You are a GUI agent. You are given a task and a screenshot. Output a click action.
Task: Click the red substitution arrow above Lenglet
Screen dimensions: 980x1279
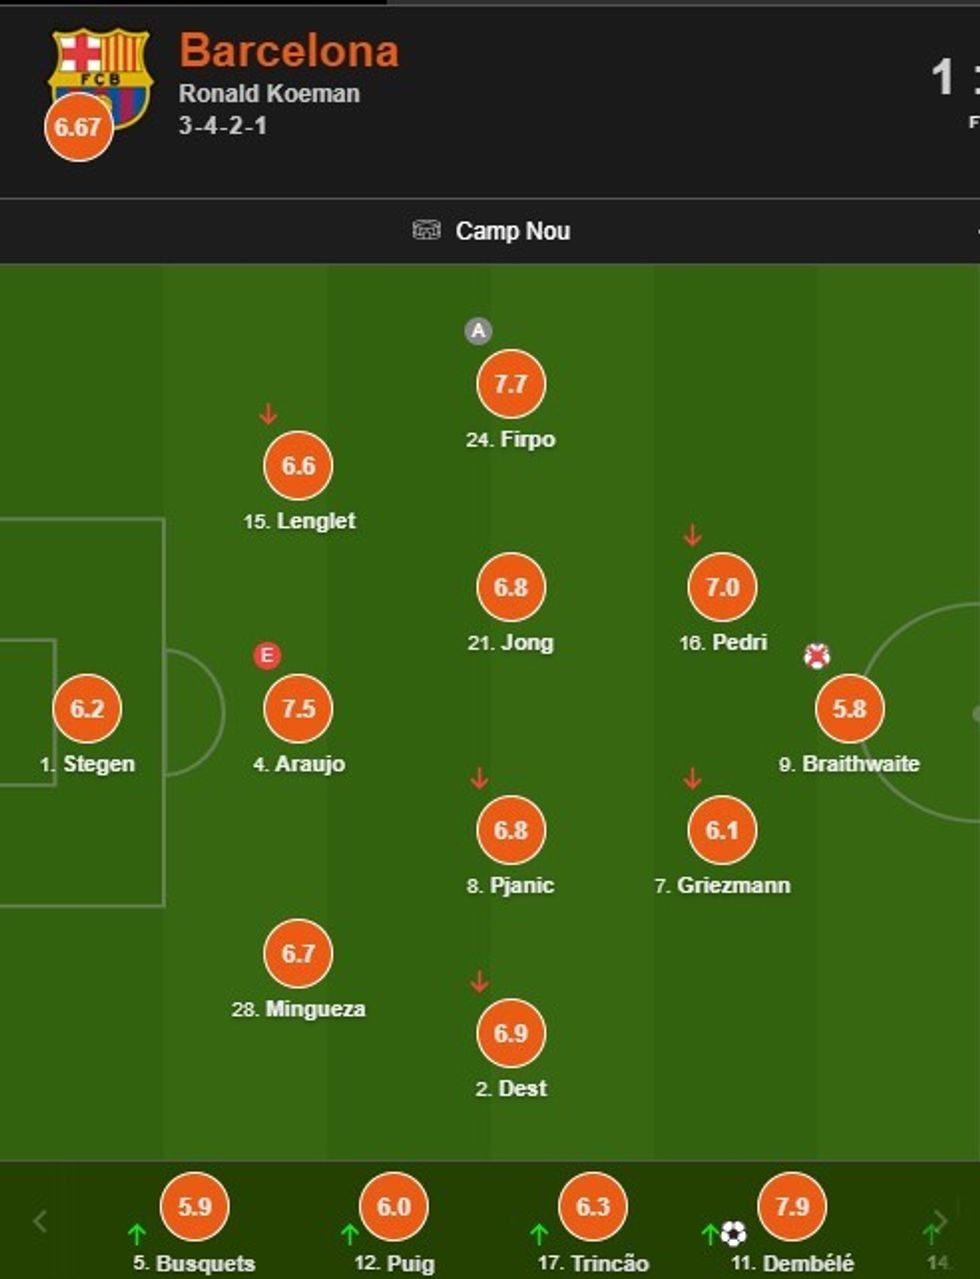267,413
